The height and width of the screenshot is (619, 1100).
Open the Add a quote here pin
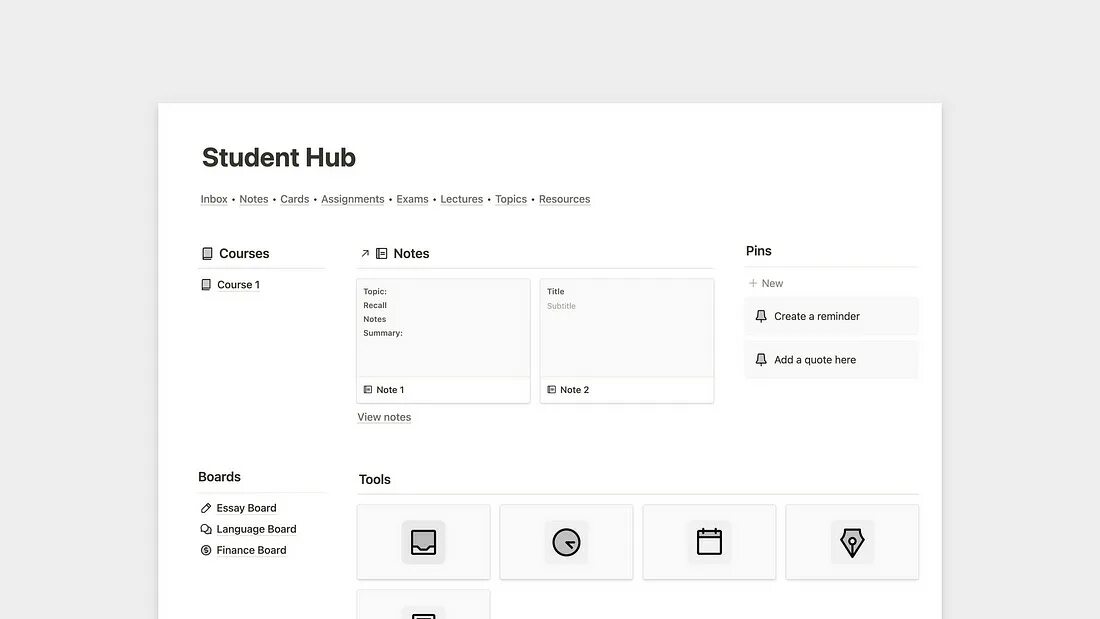pos(832,360)
